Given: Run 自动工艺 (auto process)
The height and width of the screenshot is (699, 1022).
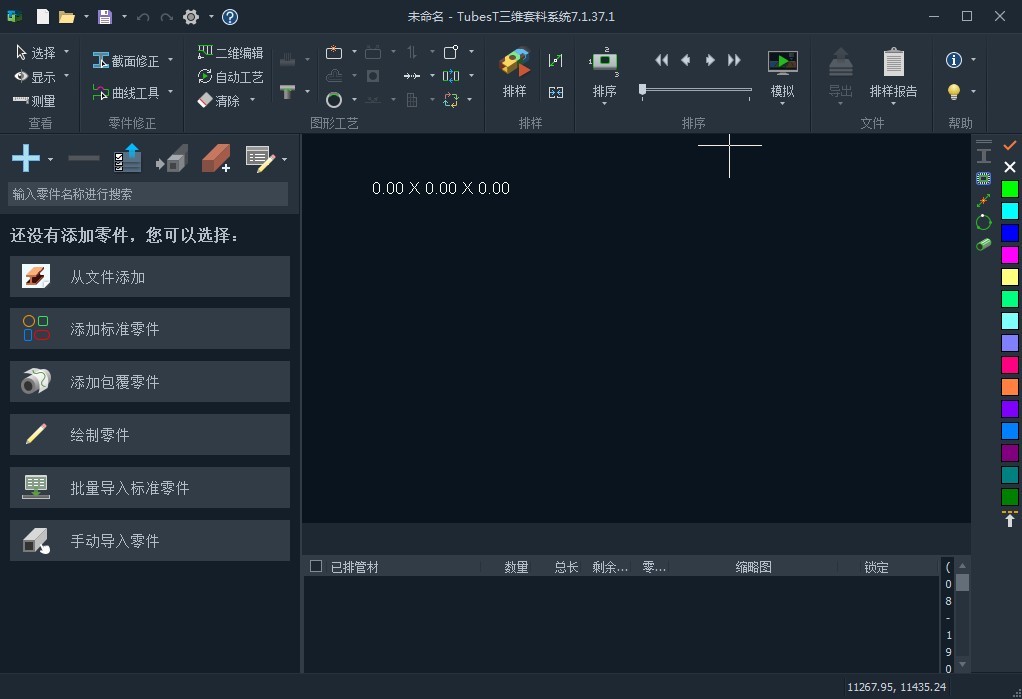Looking at the screenshot, I should (232, 76).
